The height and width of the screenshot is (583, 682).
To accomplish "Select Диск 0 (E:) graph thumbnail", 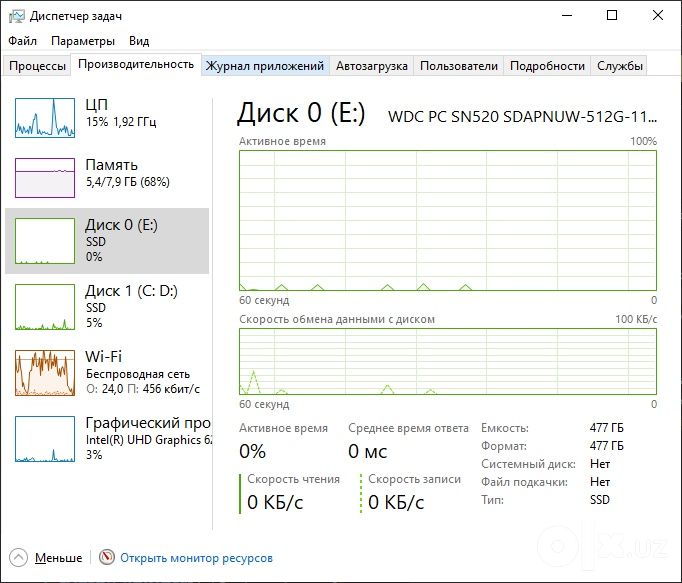I will coord(45,241).
